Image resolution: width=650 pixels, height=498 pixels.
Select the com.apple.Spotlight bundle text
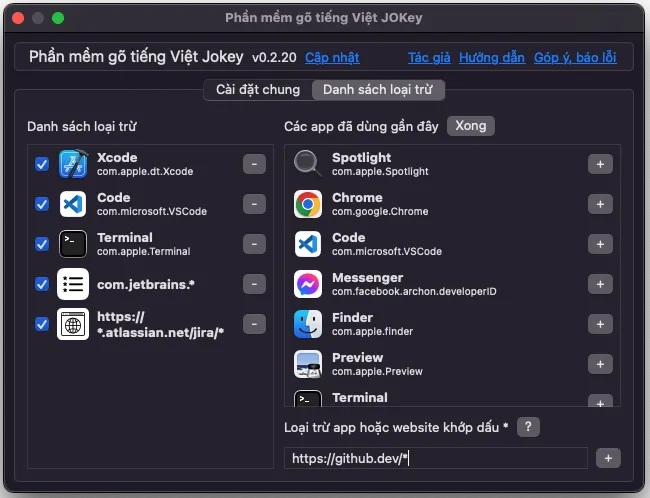[380, 172]
